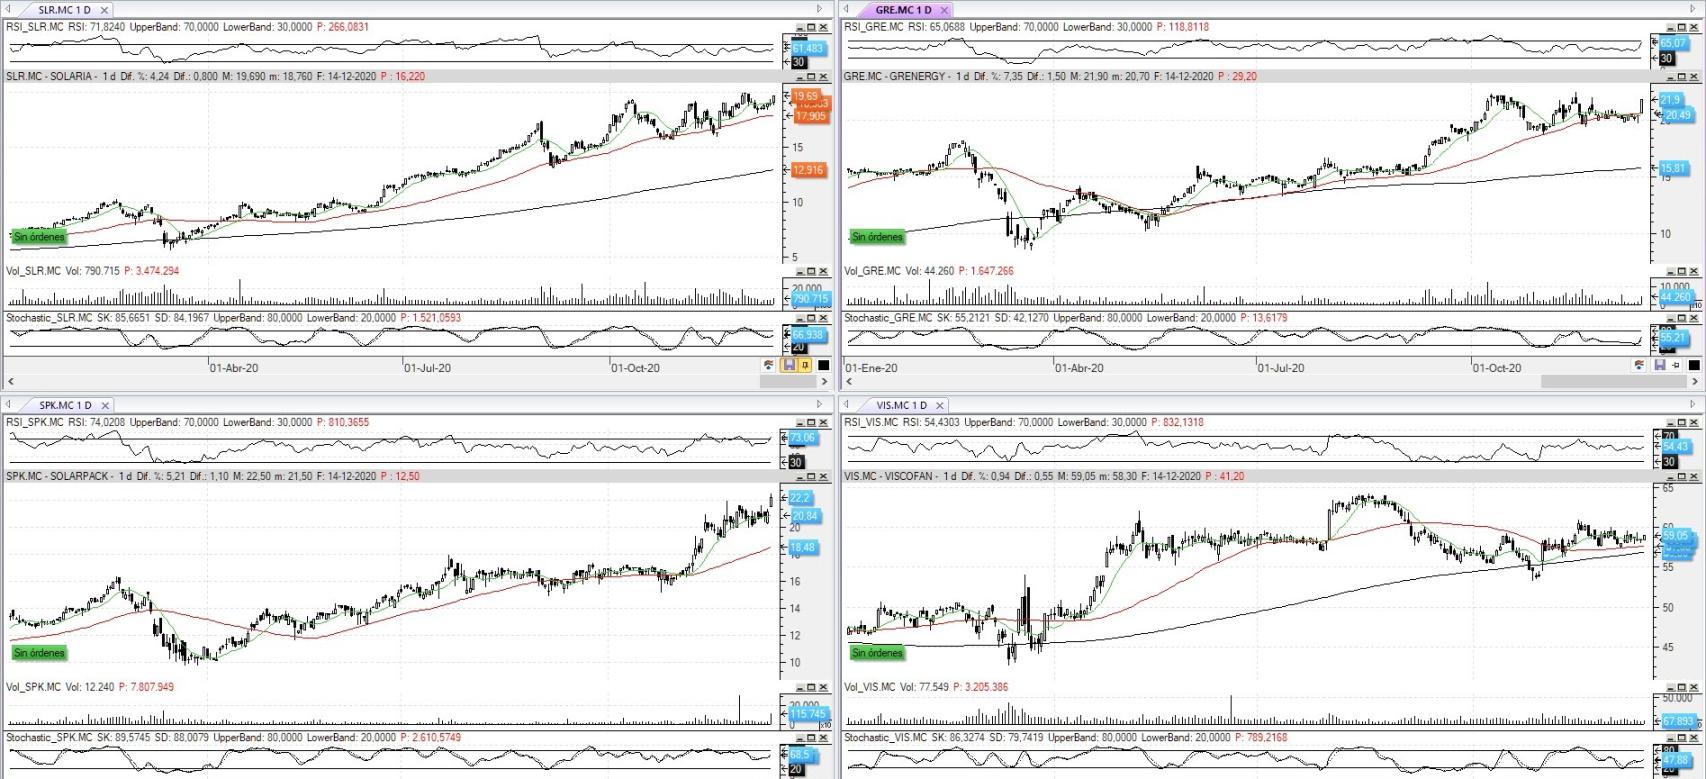The width and height of the screenshot is (1706, 779).
Task: Save the GRE.MC chart with disk icon
Action: point(1660,366)
